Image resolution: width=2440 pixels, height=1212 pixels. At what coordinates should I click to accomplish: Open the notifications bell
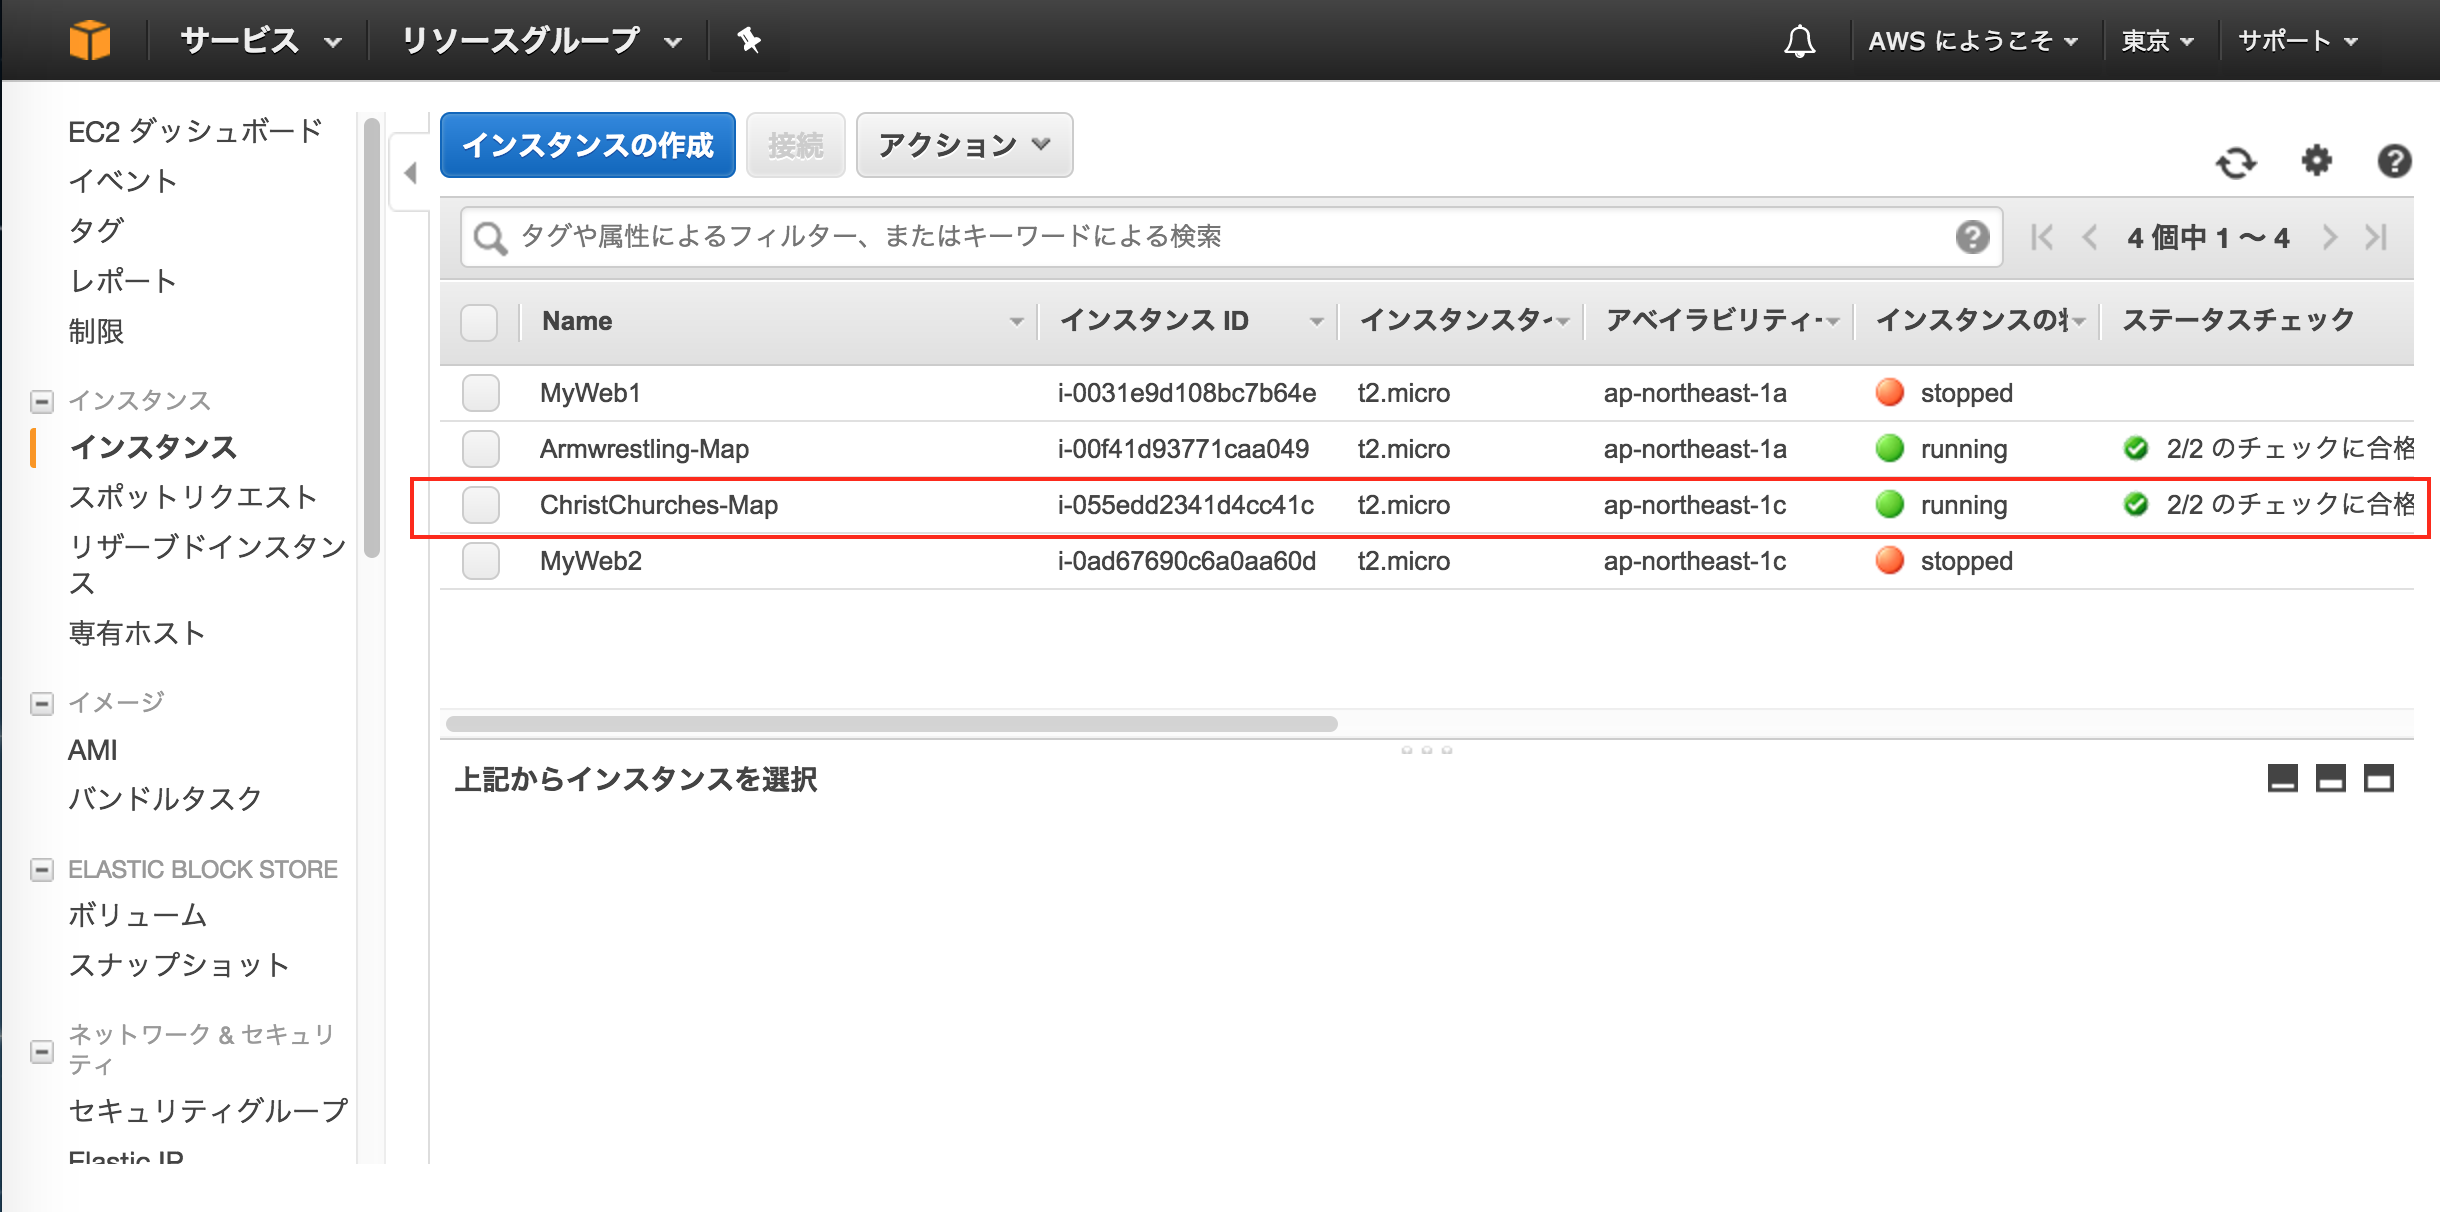1799,41
